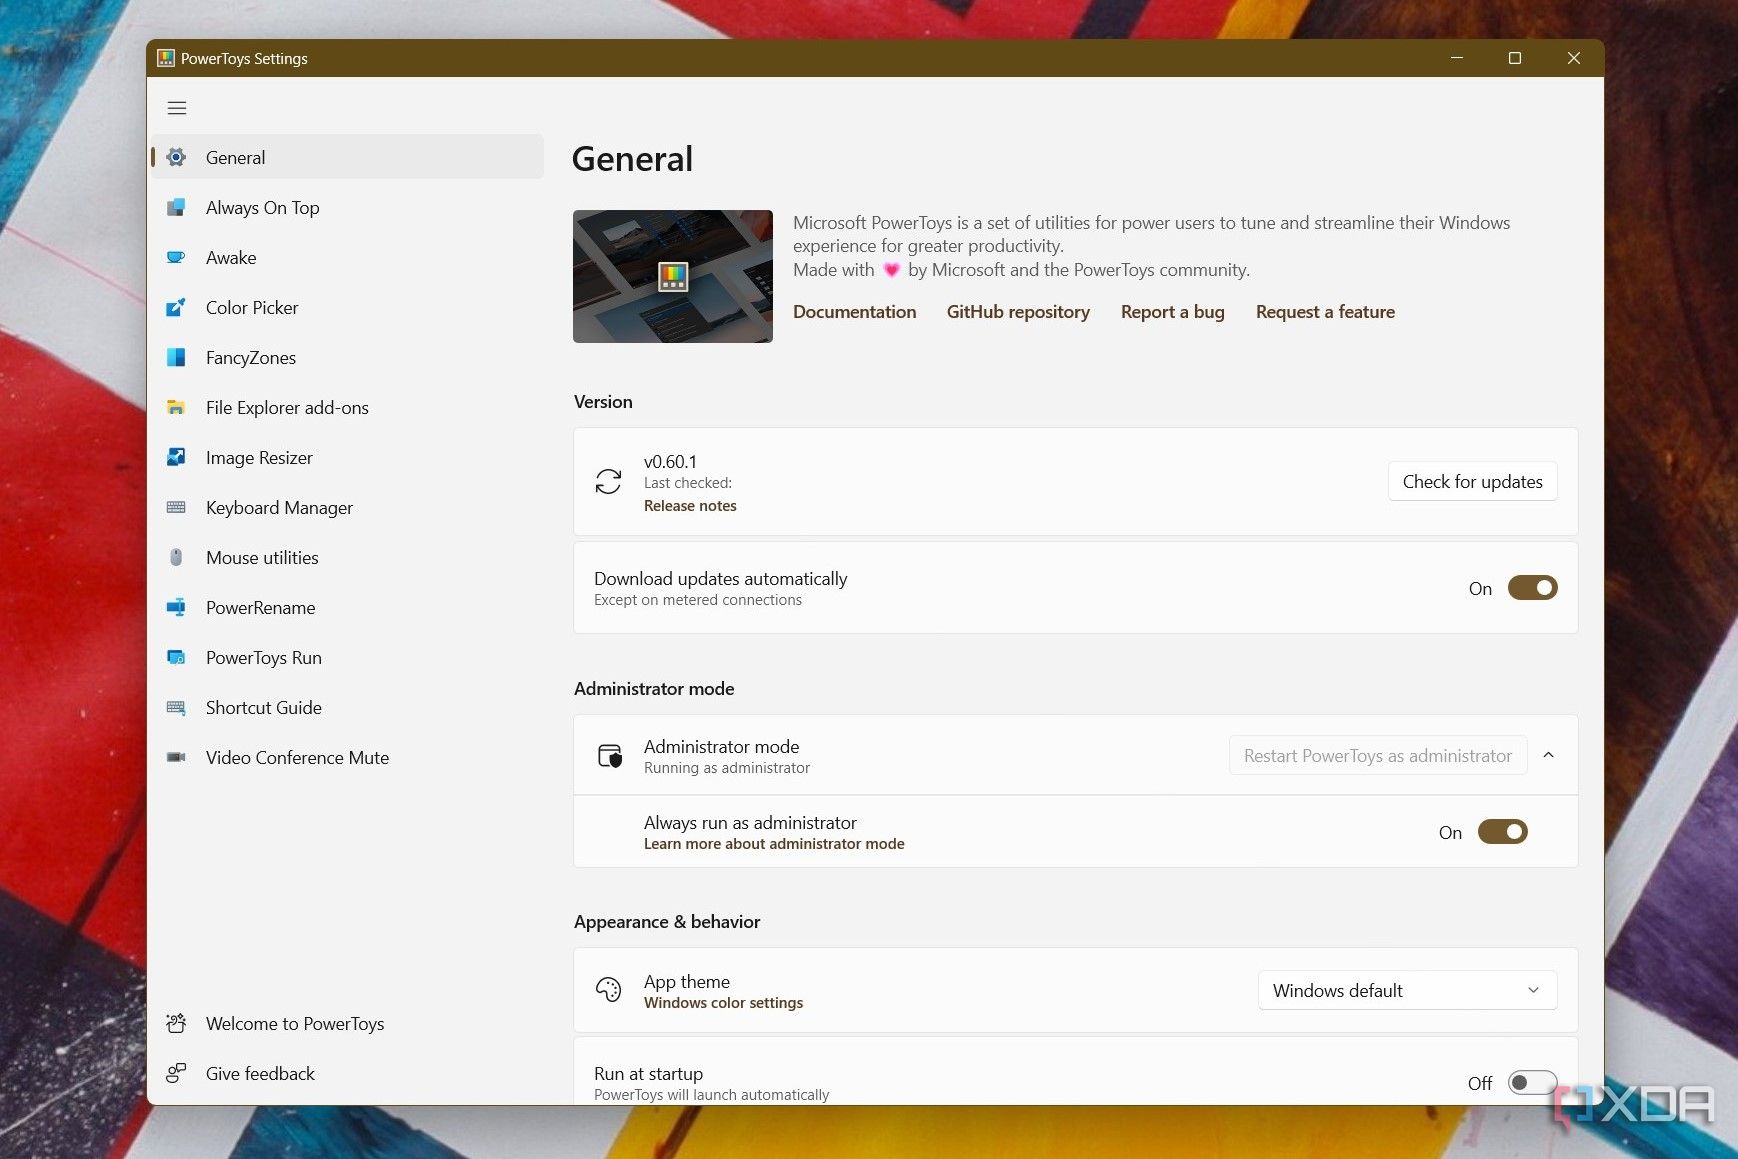
Task: Click the App theme palette icon
Action: [608, 990]
